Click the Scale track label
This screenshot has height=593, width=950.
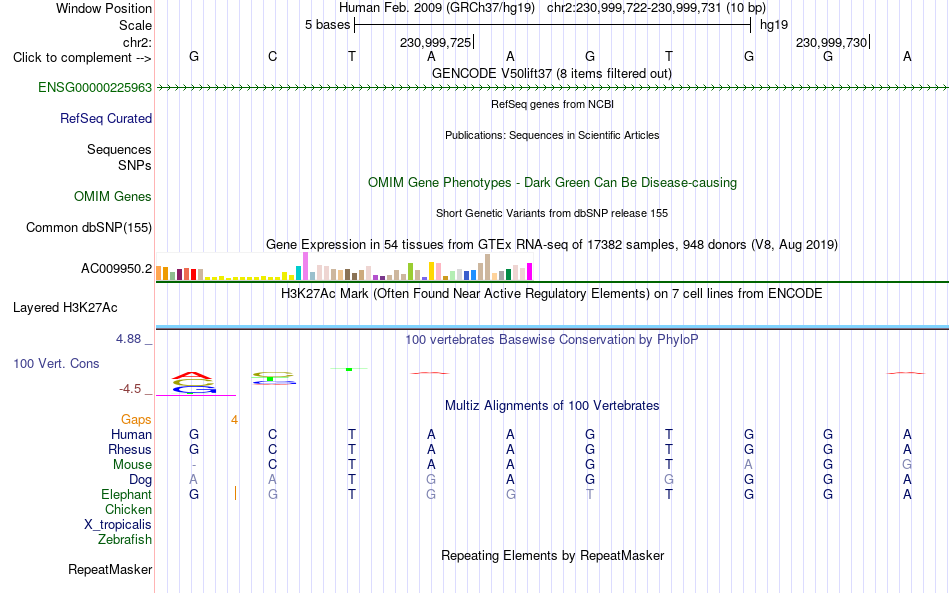click(135, 25)
